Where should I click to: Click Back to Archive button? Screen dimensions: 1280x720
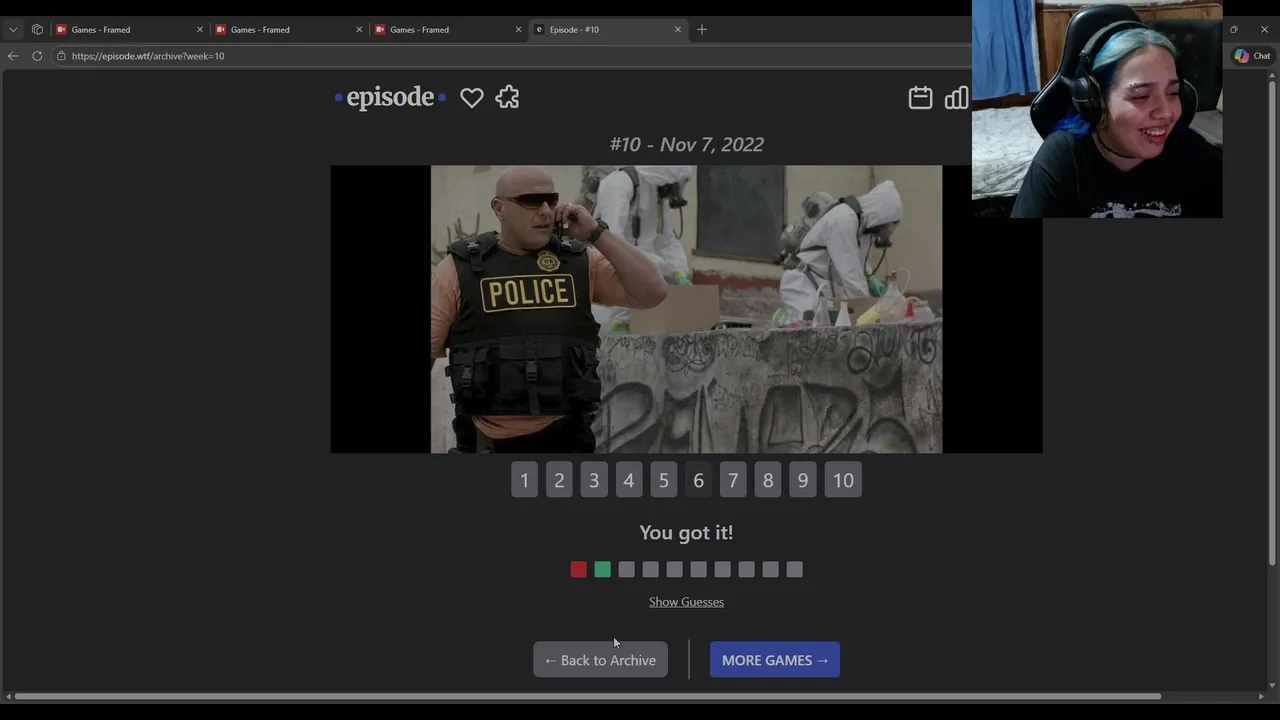[x=600, y=660]
